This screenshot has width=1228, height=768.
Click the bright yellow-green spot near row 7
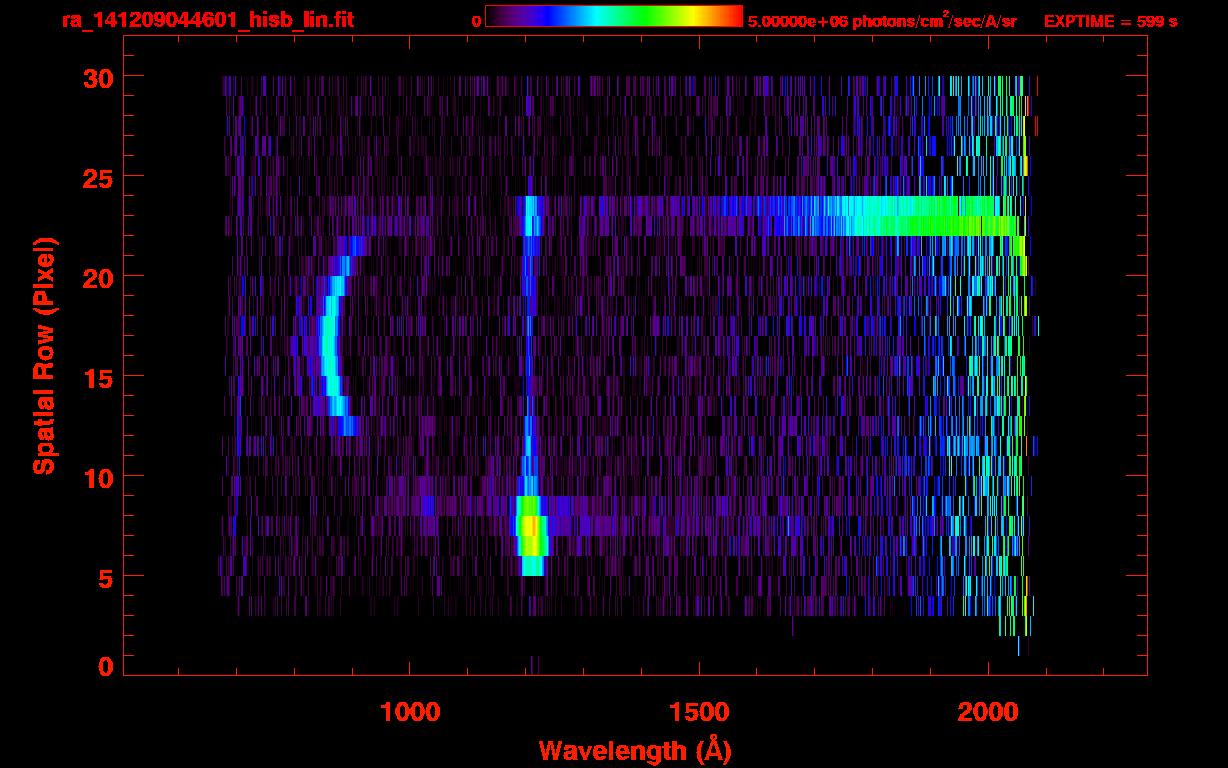tap(532, 535)
